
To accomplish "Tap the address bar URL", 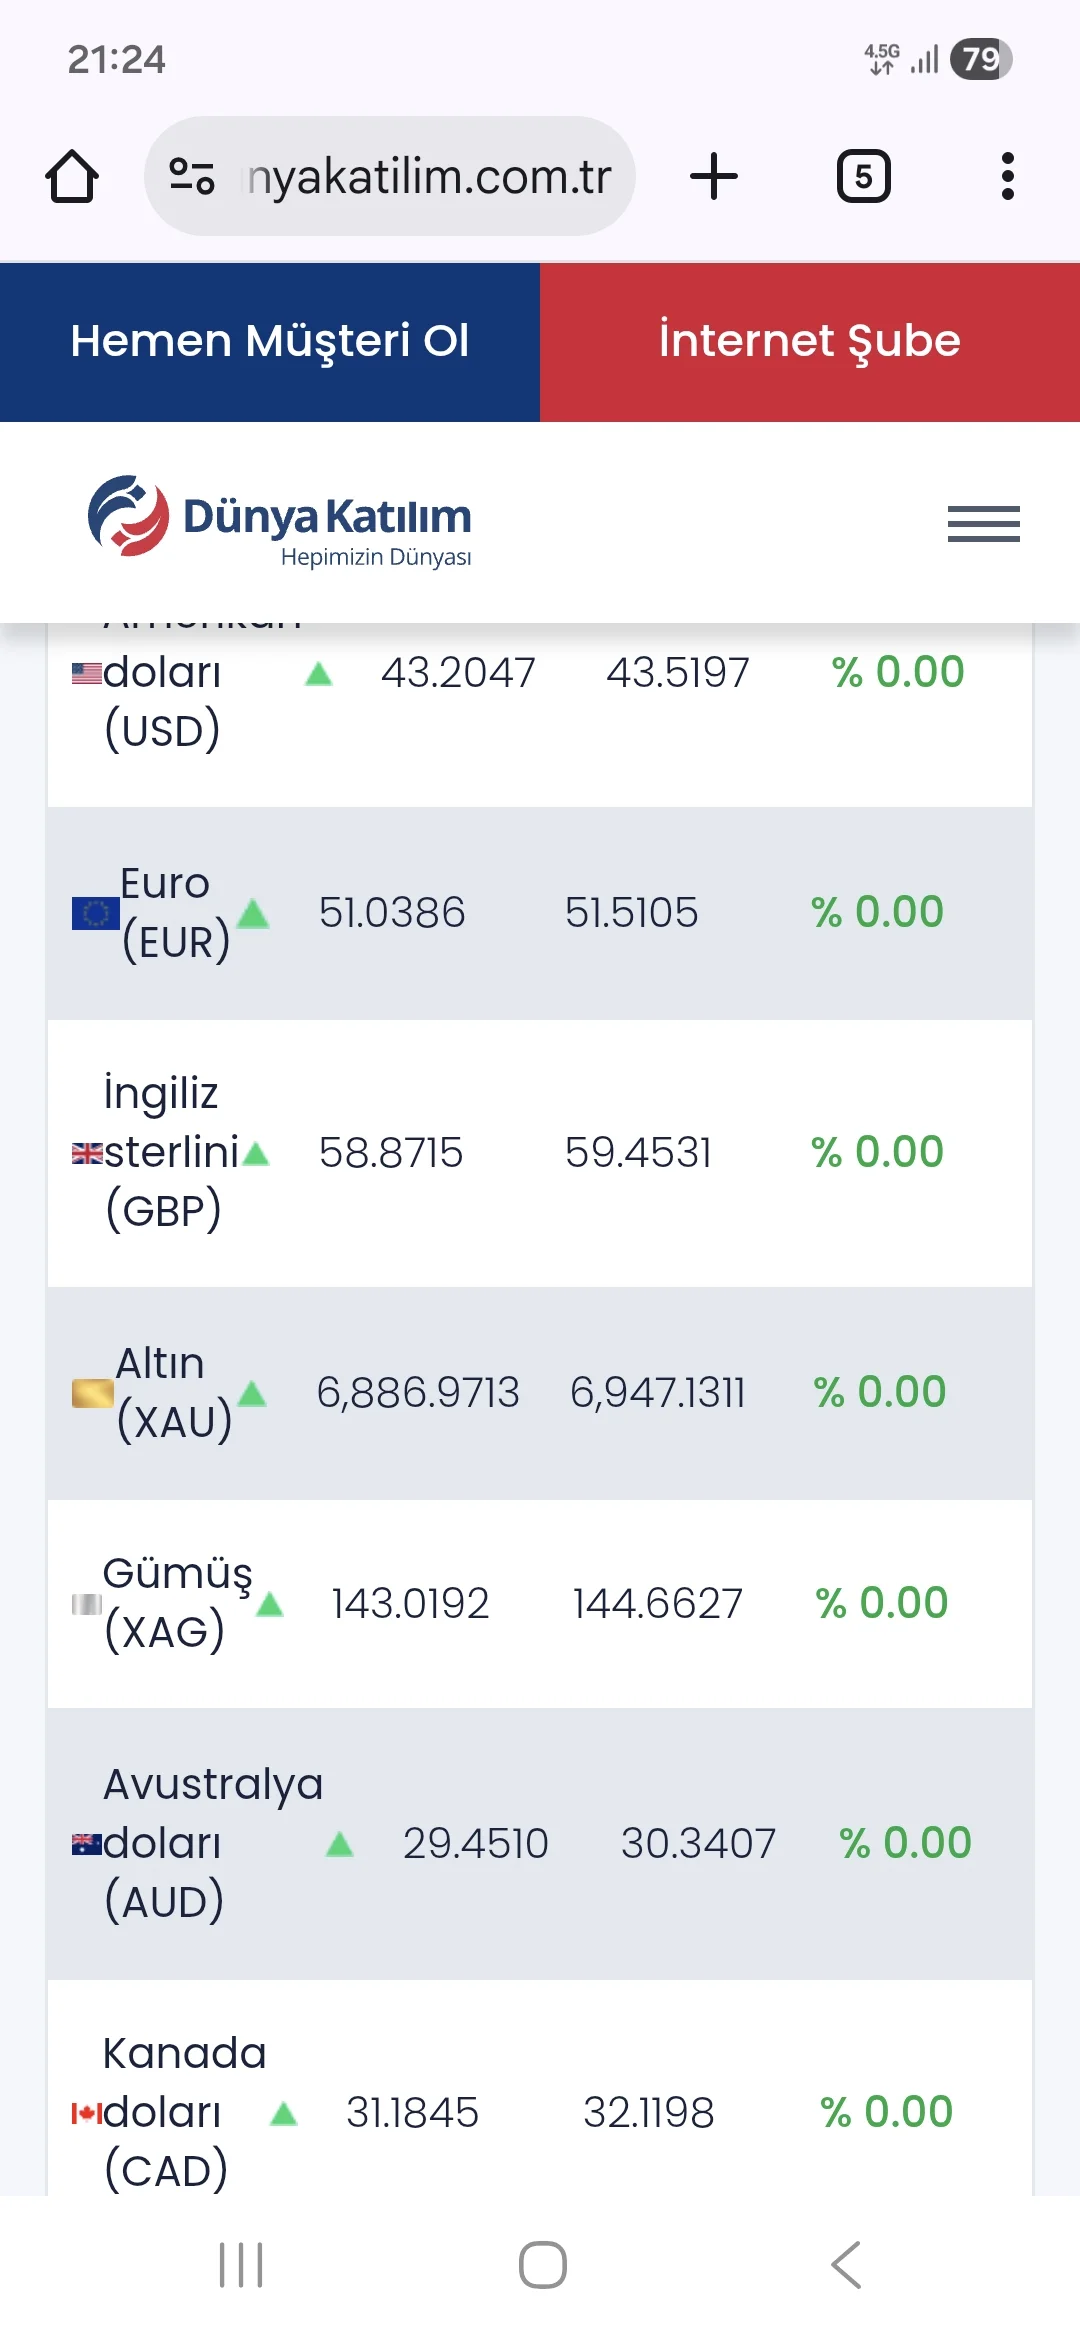I will tap(430, 177).
